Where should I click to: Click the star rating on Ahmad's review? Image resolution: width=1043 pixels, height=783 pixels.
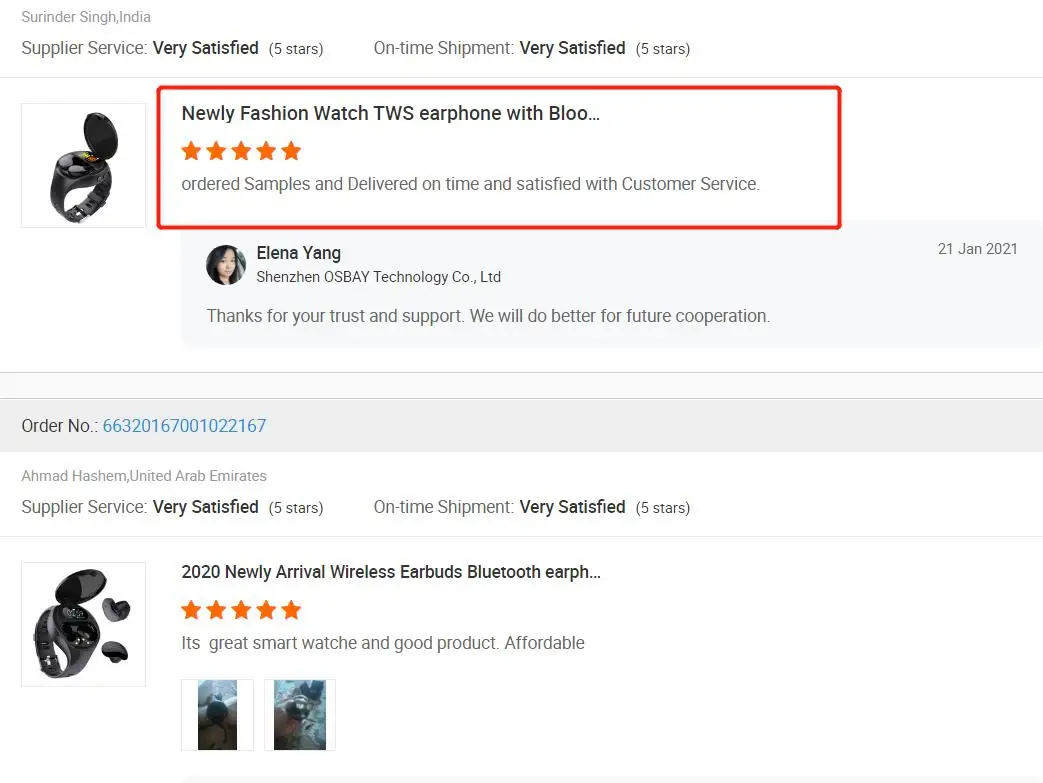coord(241,610)
